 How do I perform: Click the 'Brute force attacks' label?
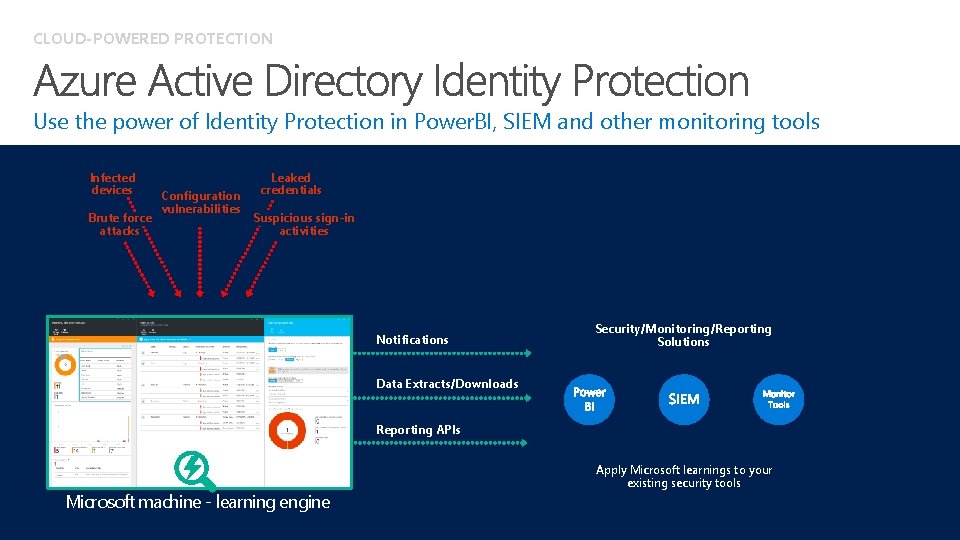[120, 224]
